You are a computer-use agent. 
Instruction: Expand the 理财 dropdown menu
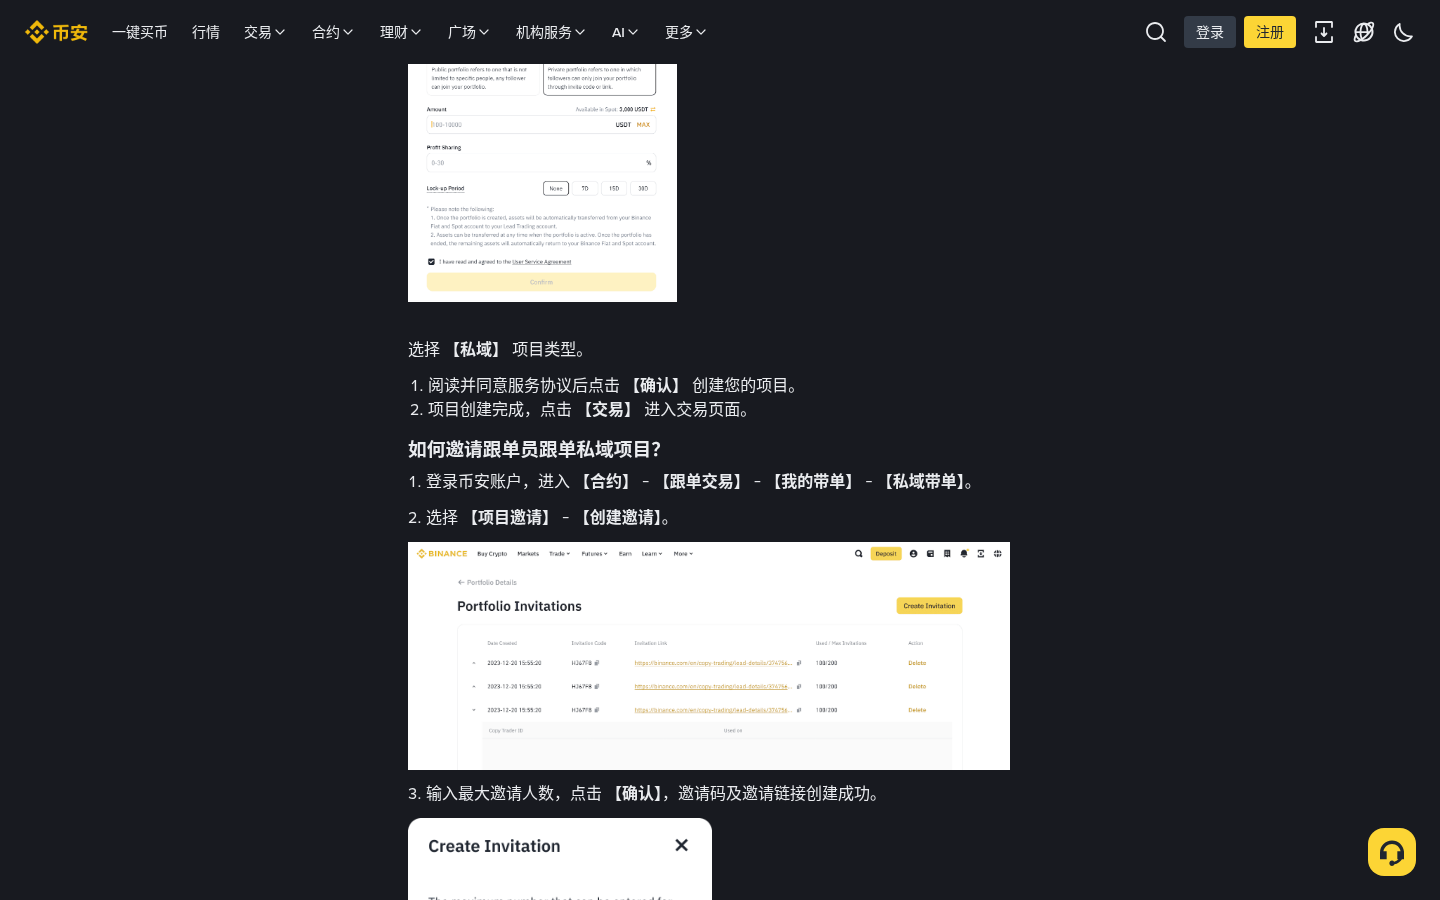coord(401,32)
